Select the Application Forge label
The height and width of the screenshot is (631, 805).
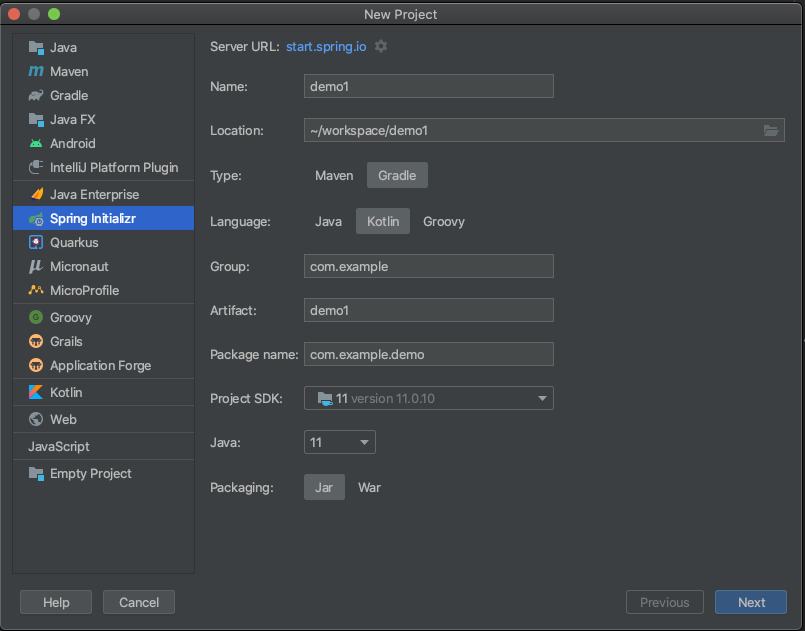click(x=101, y=366)
